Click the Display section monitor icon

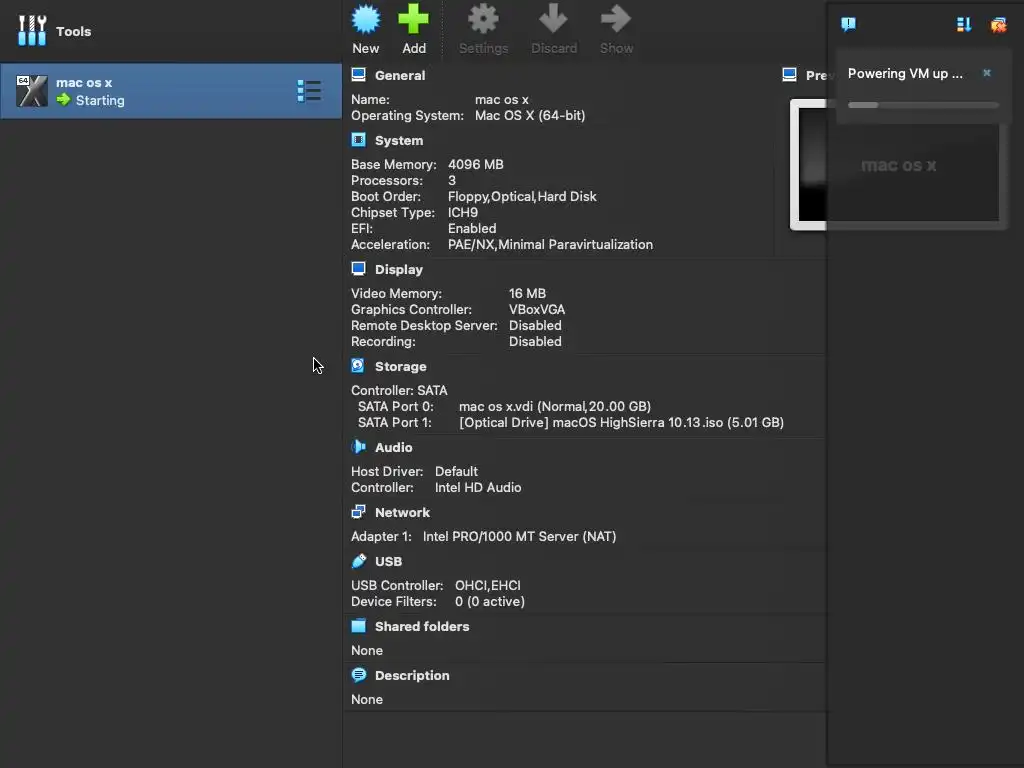(359, 268)
